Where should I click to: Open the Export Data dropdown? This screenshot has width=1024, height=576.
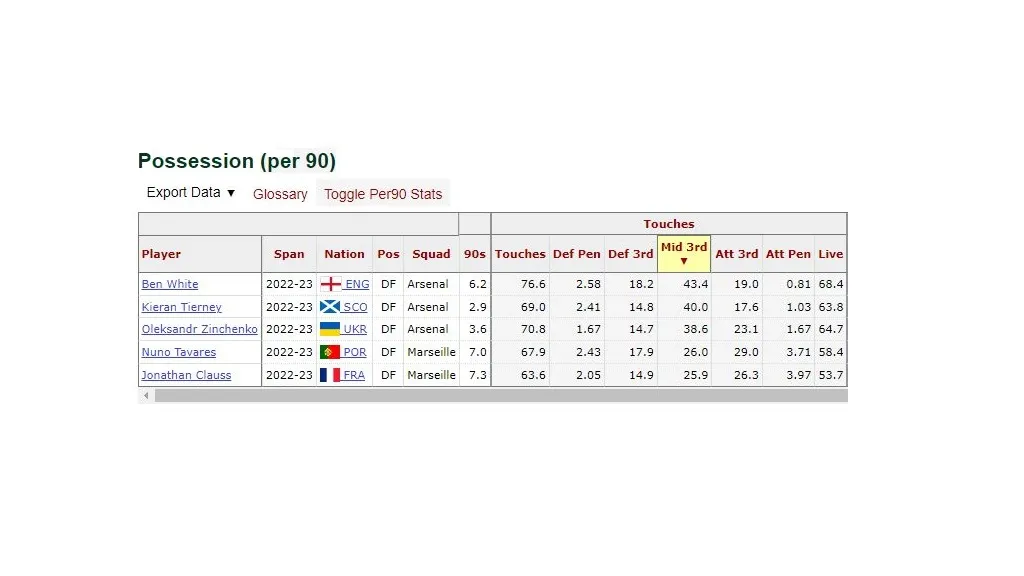(x=190, y=193)
